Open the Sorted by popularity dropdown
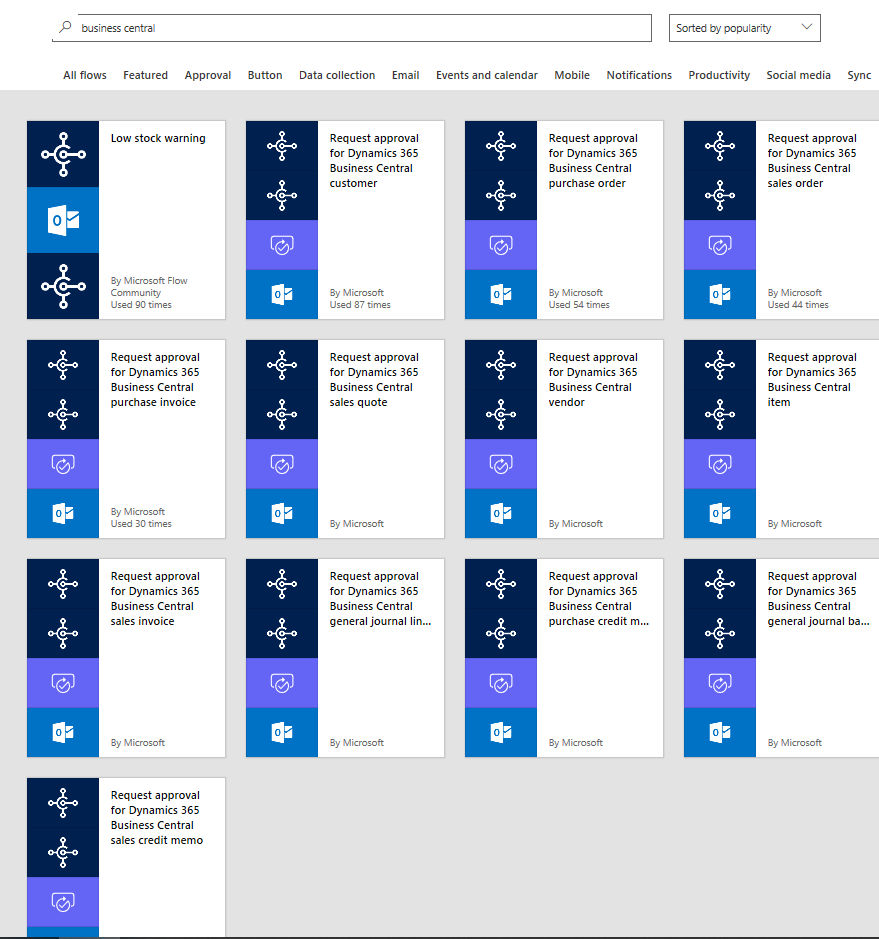Screen dimensions: 879x939 click(744, 28)
